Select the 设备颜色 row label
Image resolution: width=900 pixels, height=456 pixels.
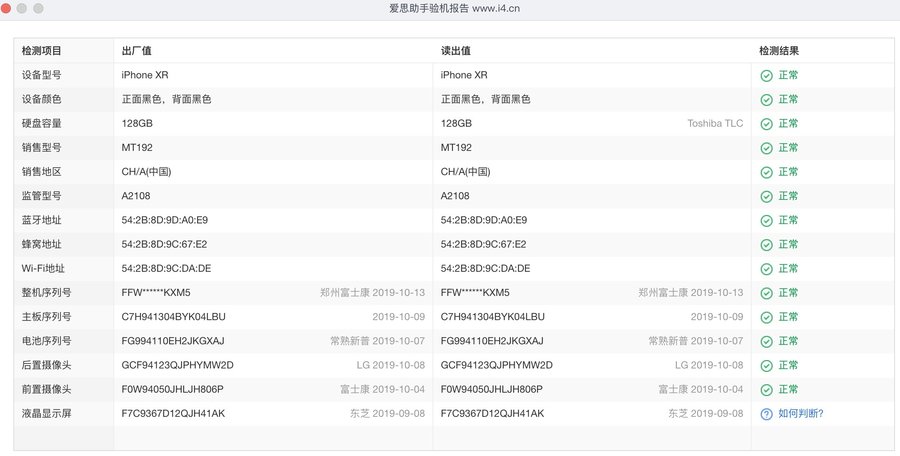pos(41,99)
